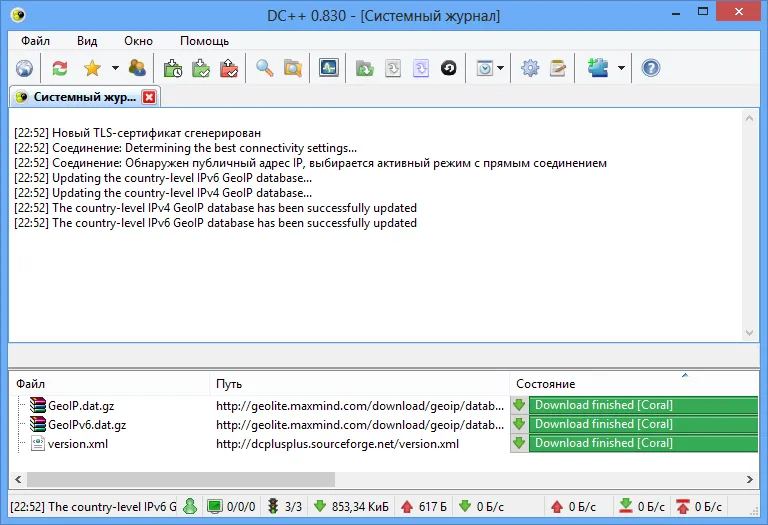Expand the Plugins dropdown arrow
The image size is (768, 525).
click(621, 68)
